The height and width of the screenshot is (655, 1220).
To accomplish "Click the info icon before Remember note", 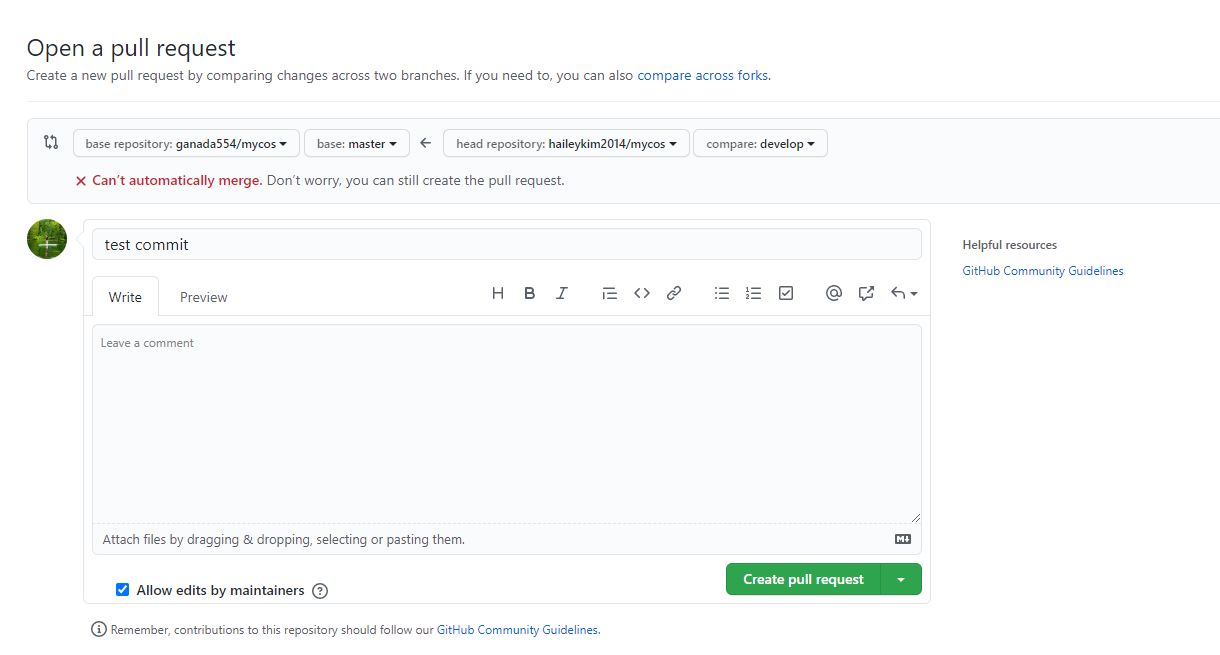I will coord(99,629).
